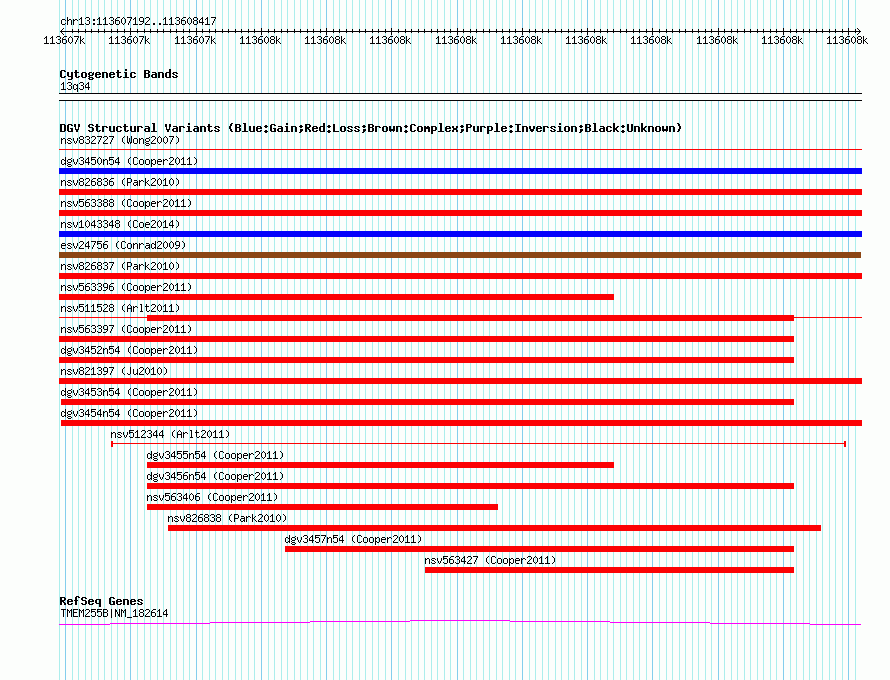Select the esv24756 (Conrad2009) label
The width and height of the screenshot is (890, 680).
click(123, 245)
